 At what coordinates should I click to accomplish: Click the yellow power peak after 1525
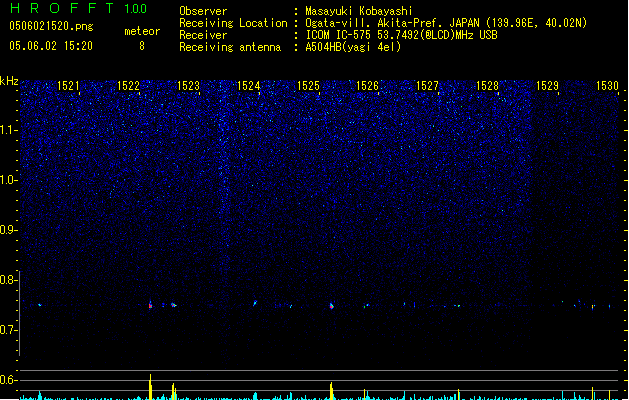point(331,391)
